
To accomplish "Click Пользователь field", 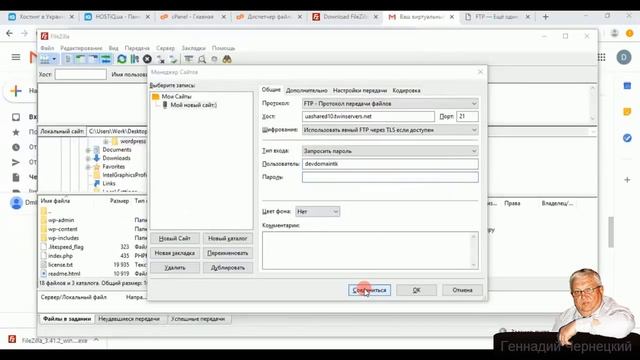I will tap(390, 164).
